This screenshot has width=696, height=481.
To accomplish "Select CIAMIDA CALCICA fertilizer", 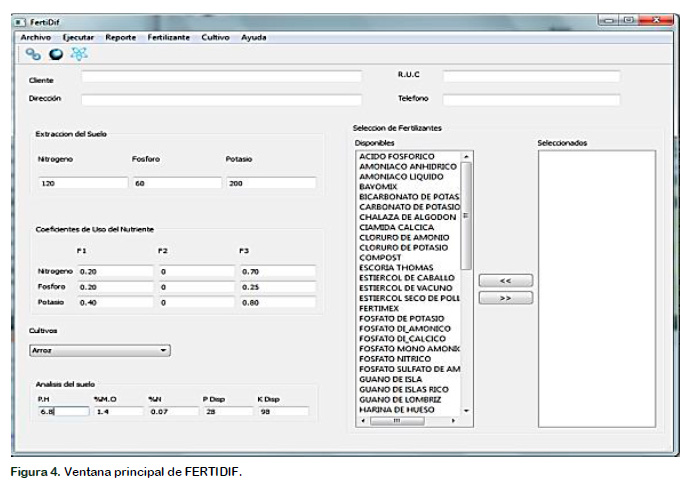I will click(396, 227).
